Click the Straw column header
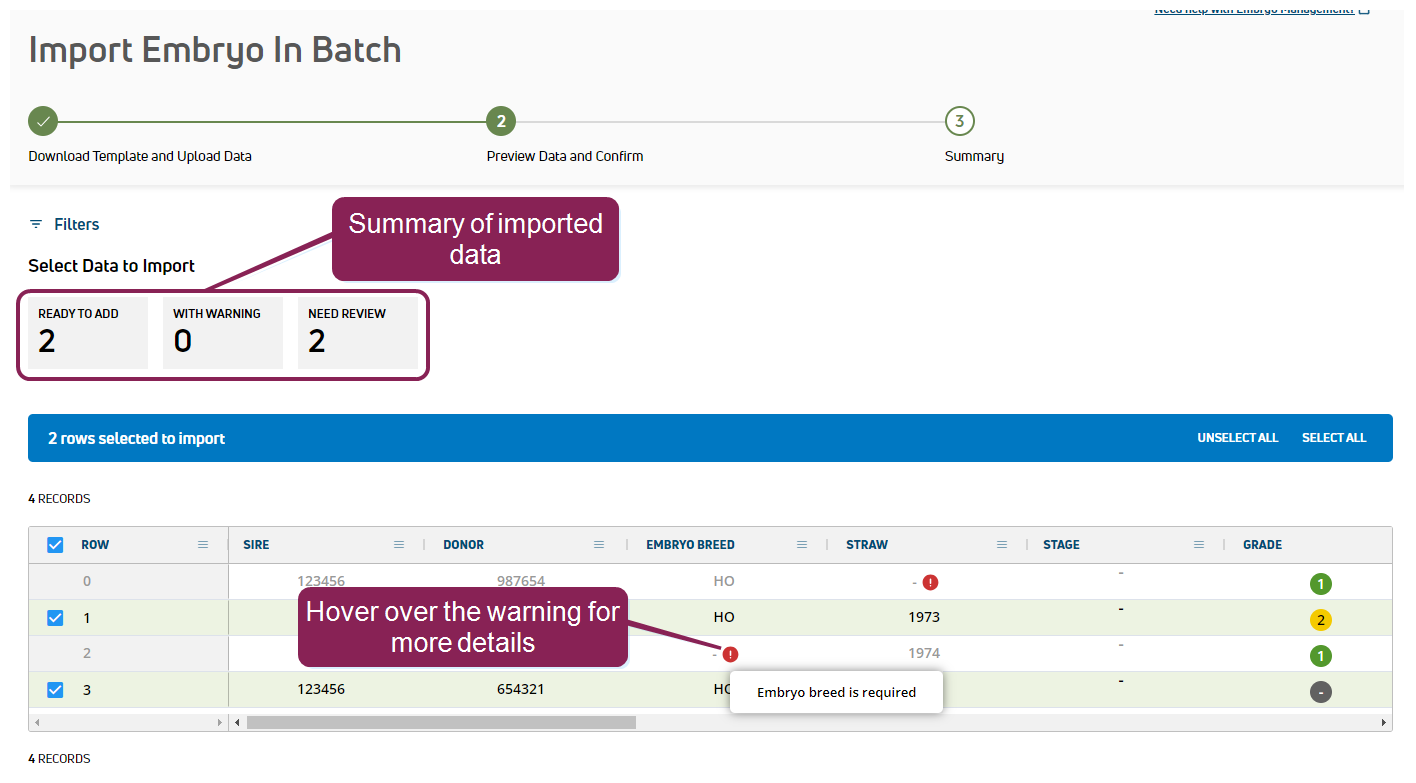Viewport: 1416px width, 783px height. coord(866,545)
